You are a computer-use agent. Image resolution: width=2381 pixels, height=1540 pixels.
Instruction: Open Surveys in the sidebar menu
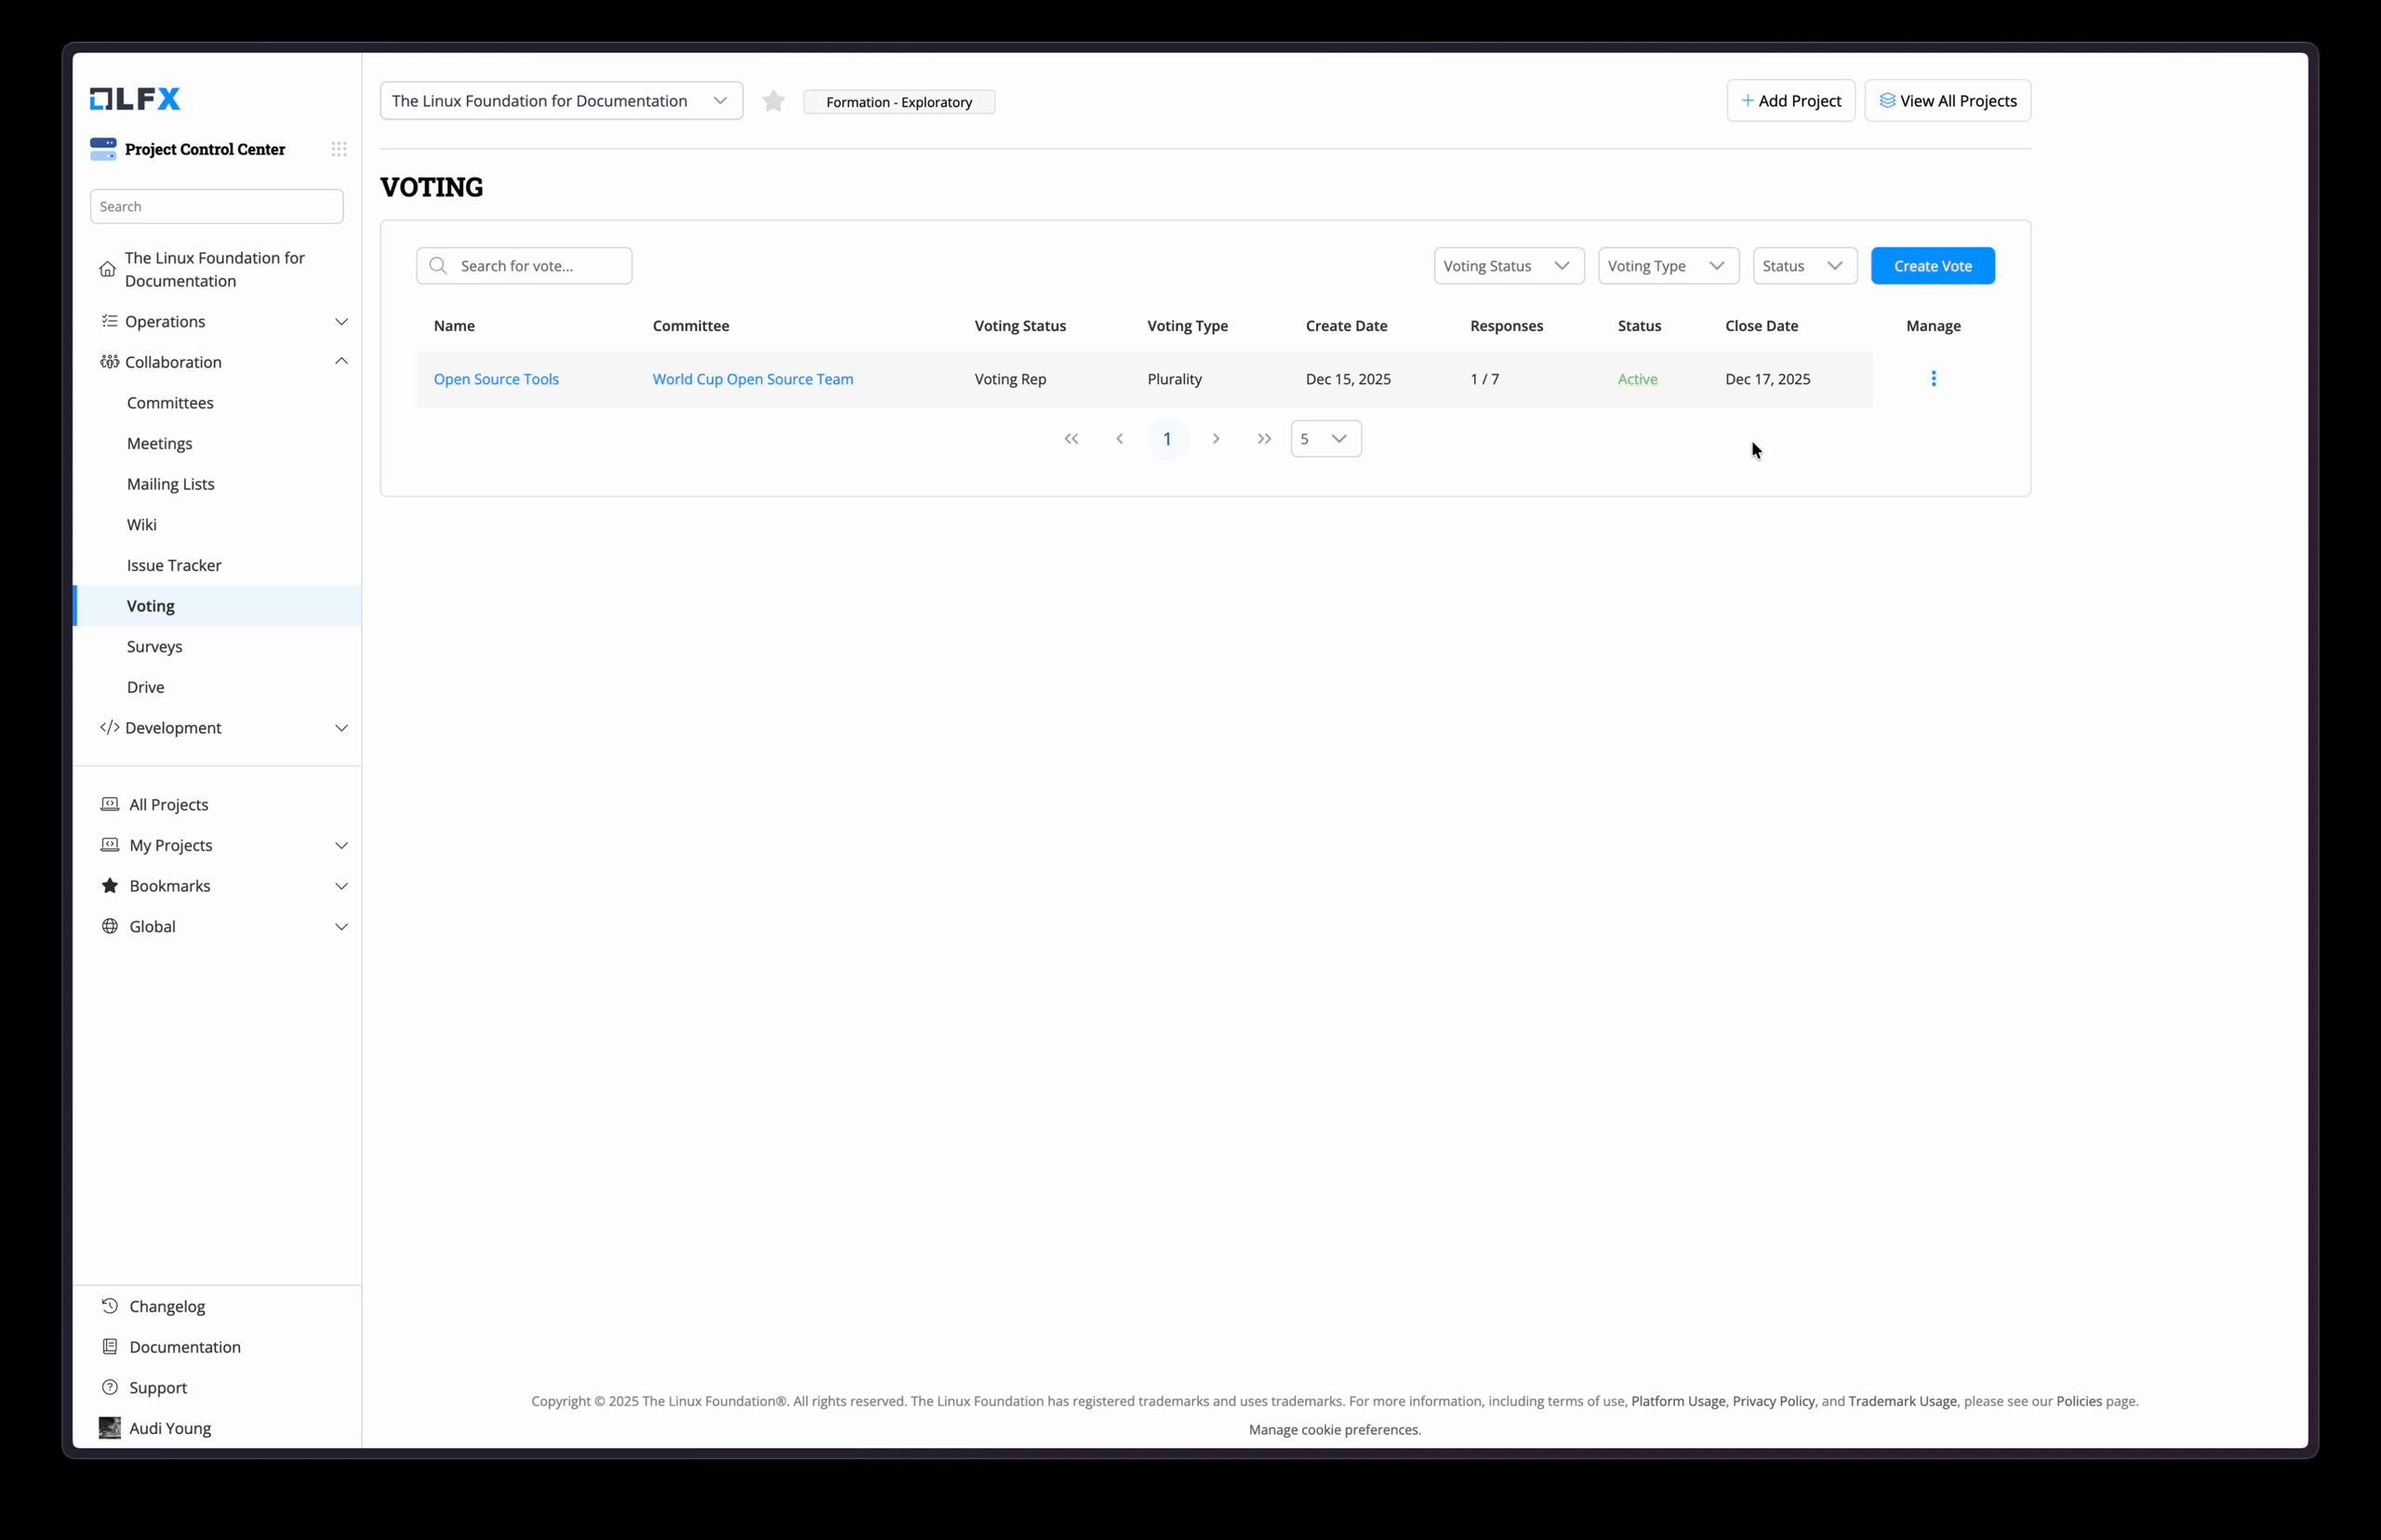(x=154, y=646)
